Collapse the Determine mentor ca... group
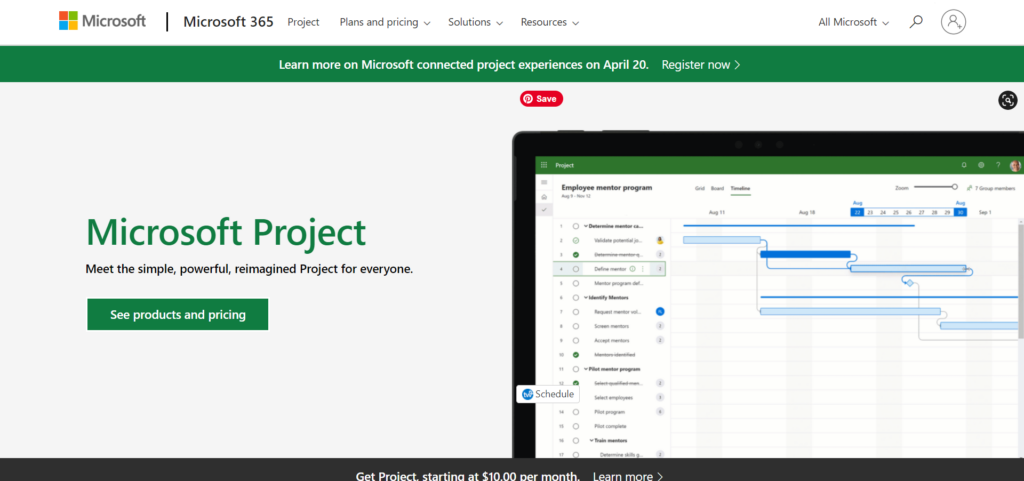1024x481 pixels. [x=586, y=226]
